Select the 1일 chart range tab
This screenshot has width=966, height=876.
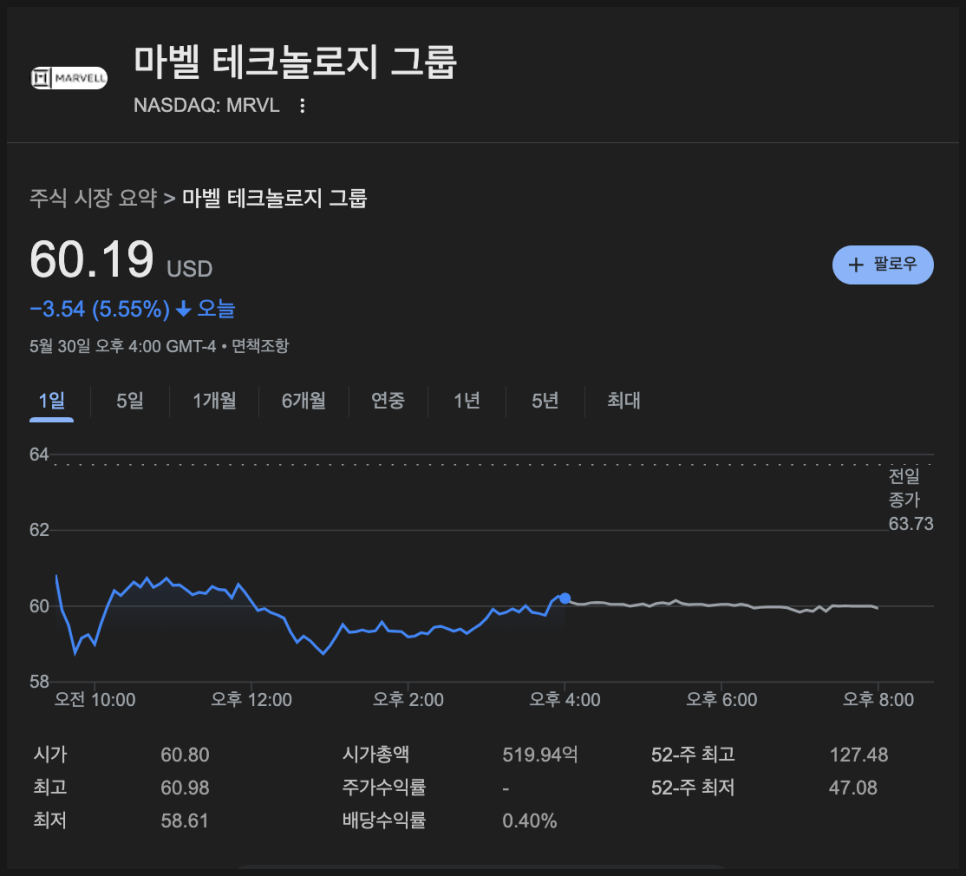click(52, 401)
